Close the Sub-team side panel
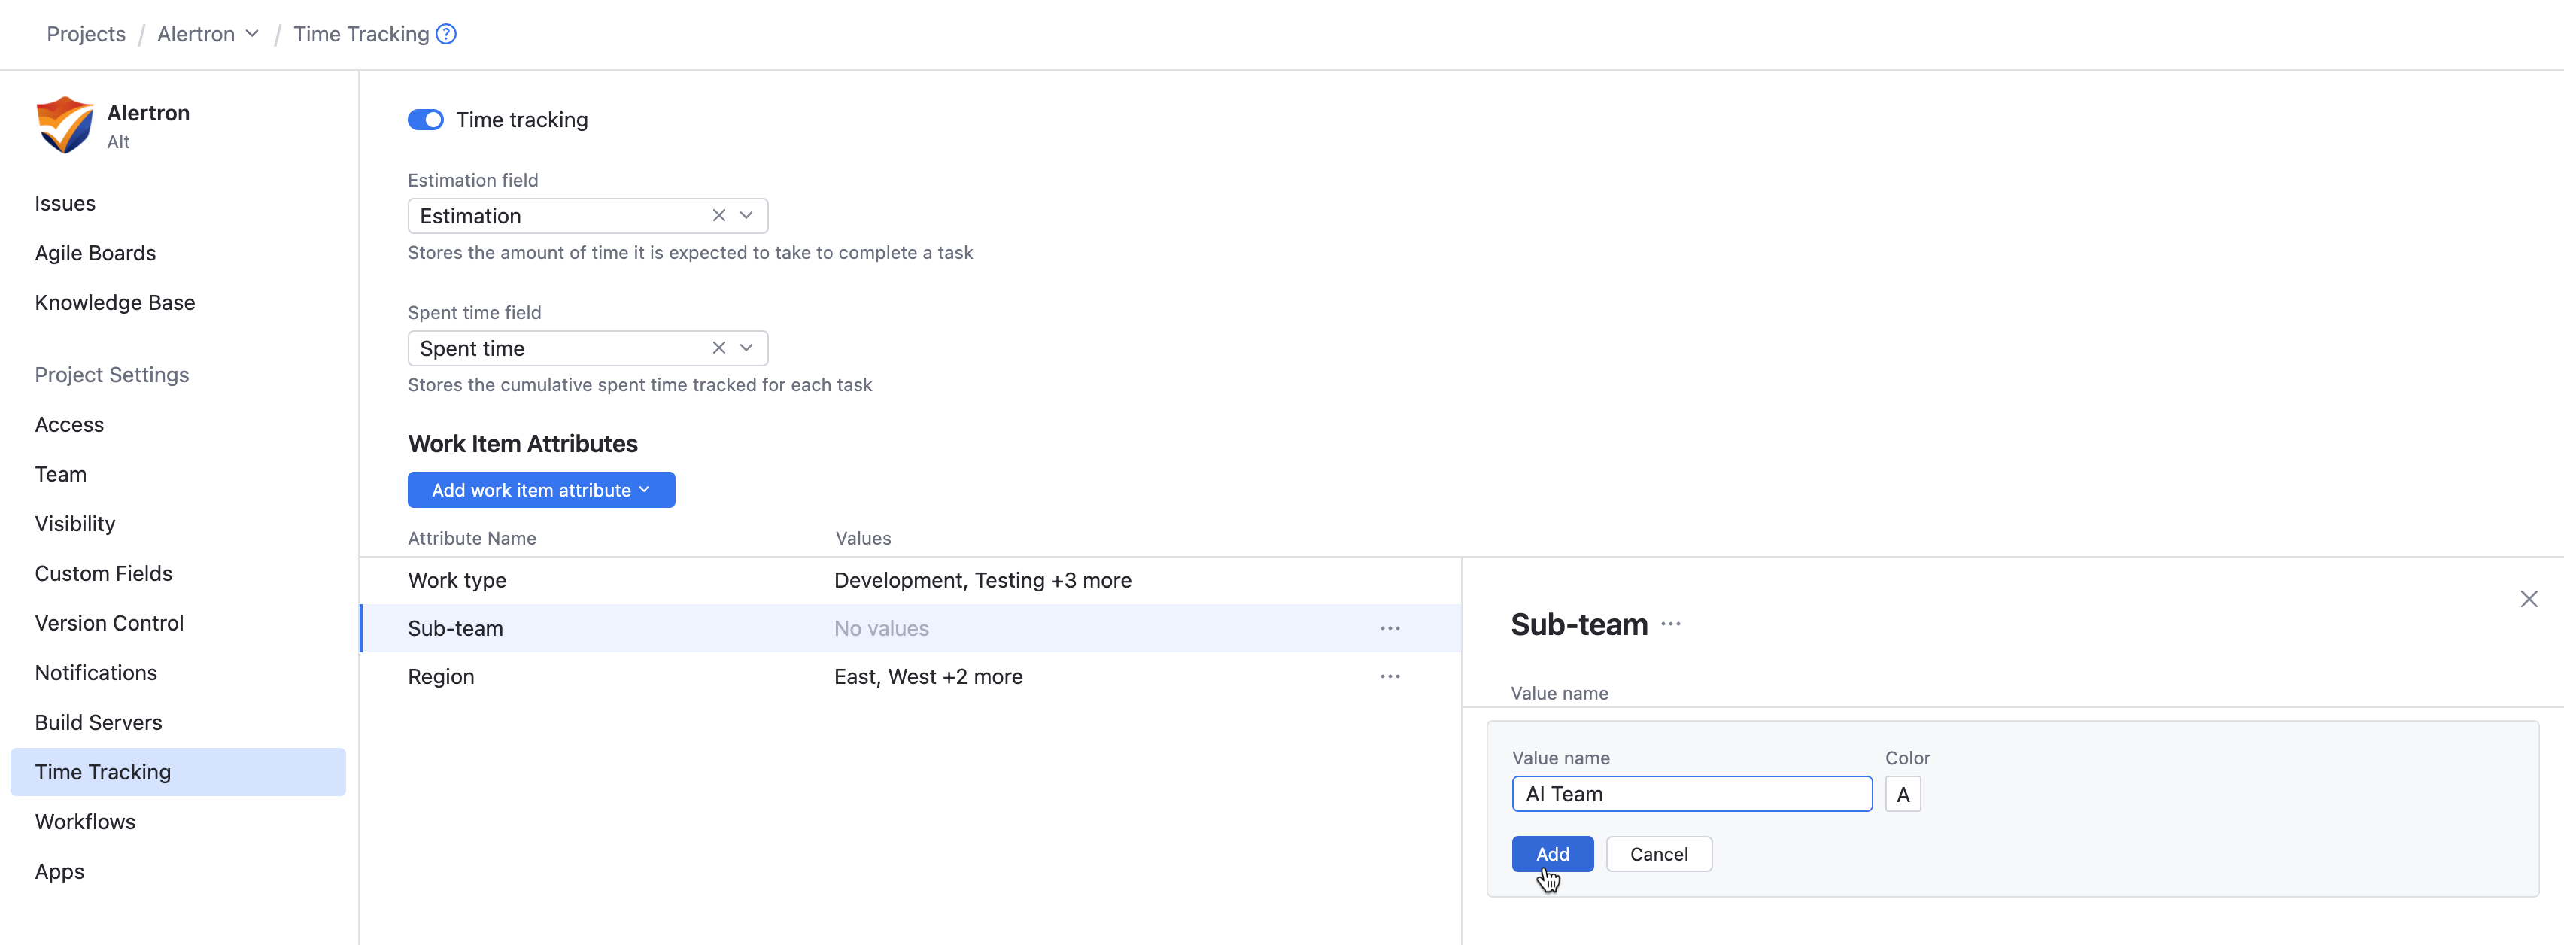Viewport: 2576px width, 945px height. pos(2527,599)
